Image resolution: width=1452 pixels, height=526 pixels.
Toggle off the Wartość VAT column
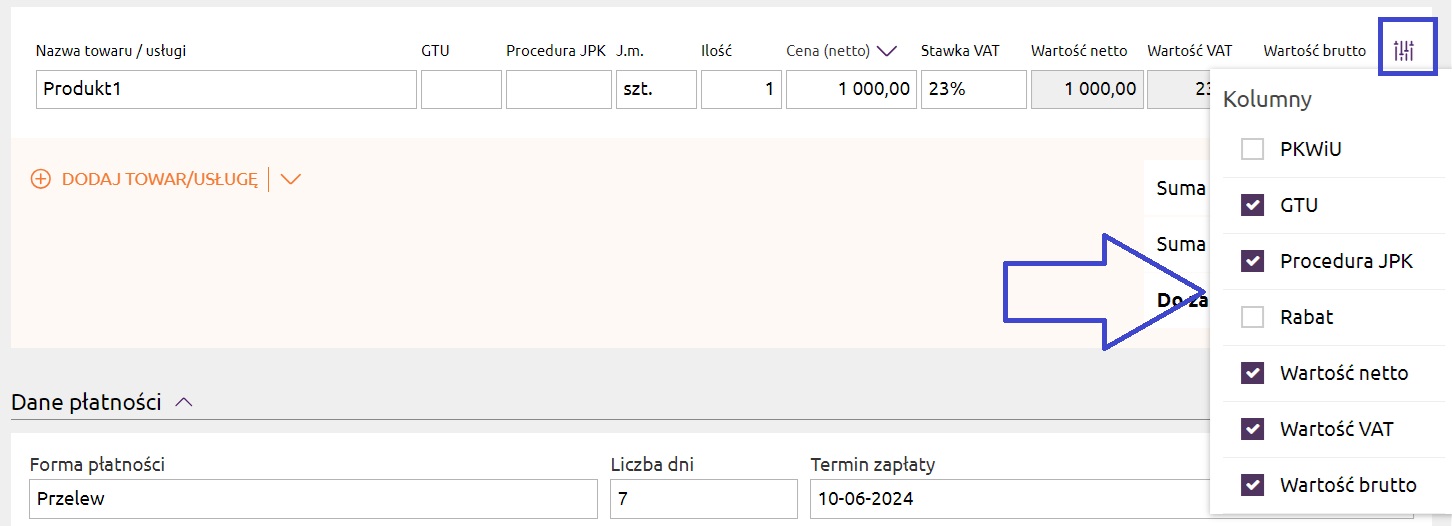coord(1252,429)
